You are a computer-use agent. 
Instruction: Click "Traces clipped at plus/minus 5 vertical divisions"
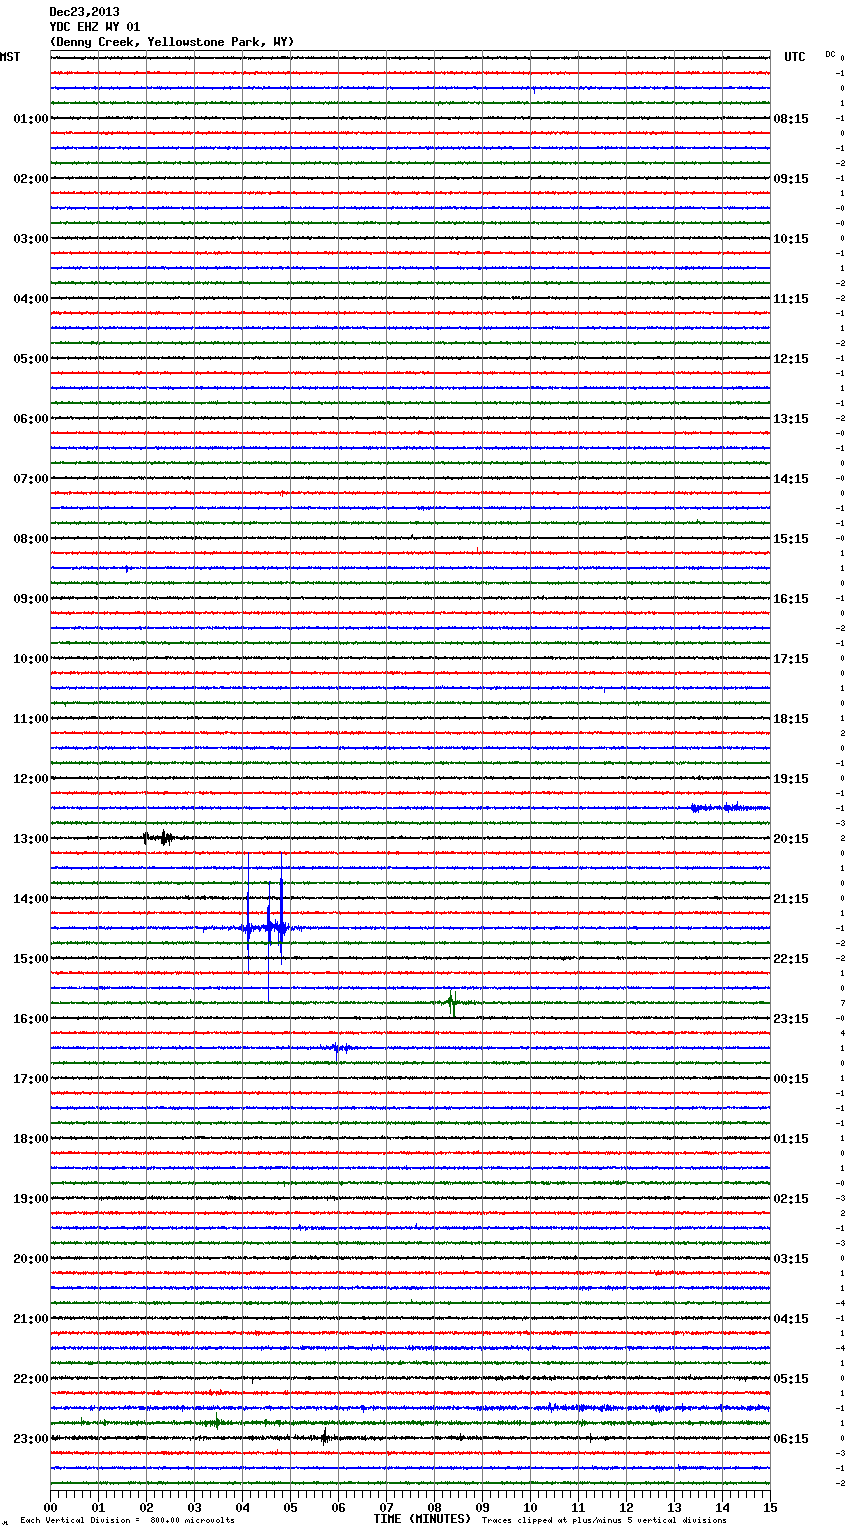[x=604, y=1521]
